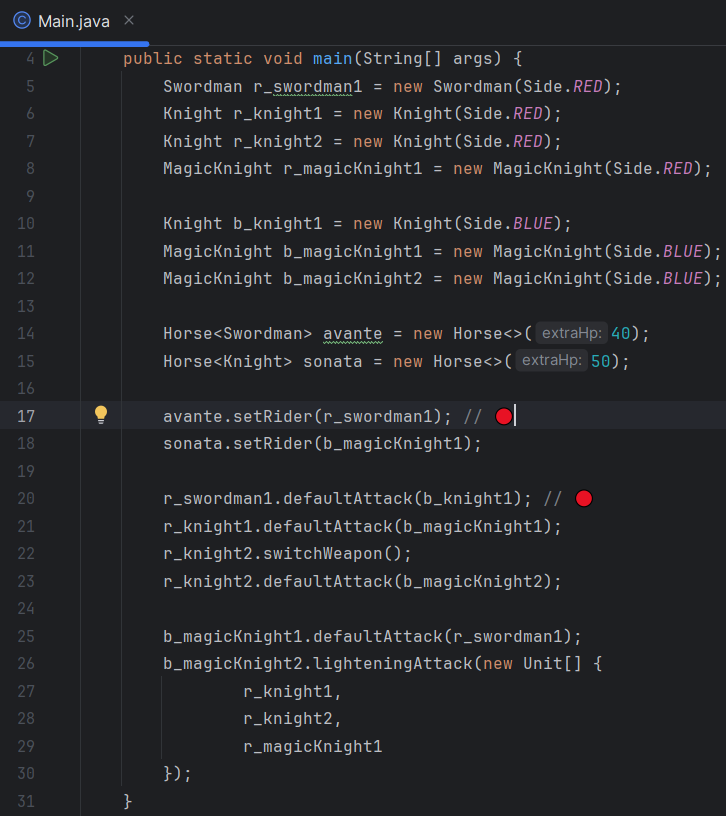The width and height of the screenshot is (726, 816).
Task: Click b_magicKnight1 variable declared on line 11
Action: (353, 251)
